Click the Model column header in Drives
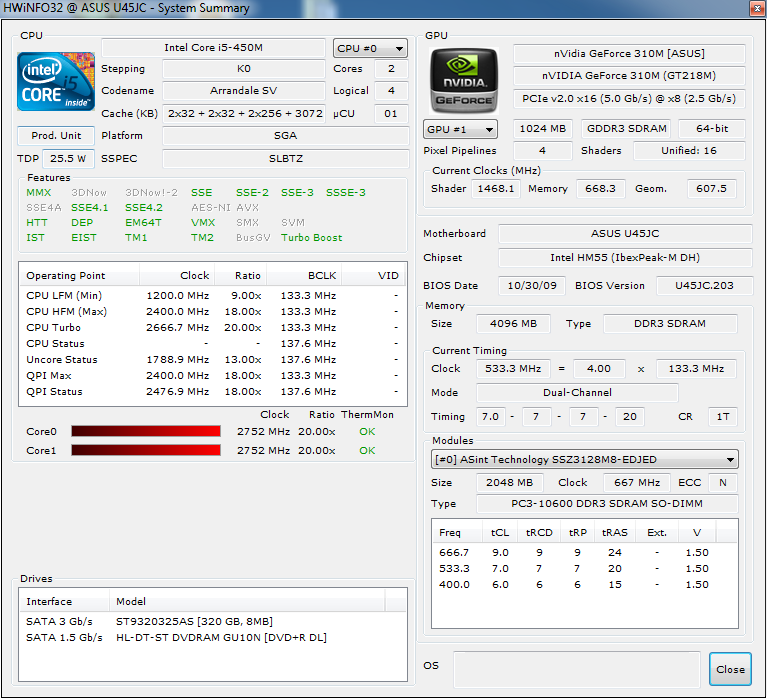The image size is (767, 699). click(247, 601)
